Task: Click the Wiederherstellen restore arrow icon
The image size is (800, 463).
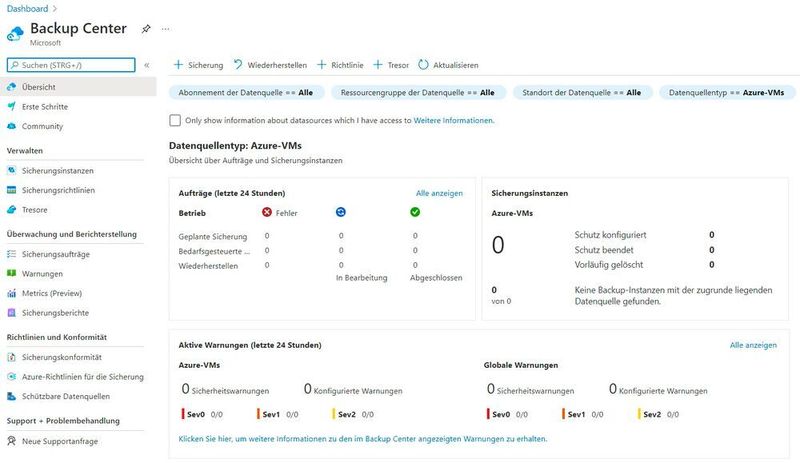Action: click(x=238, y=64)
